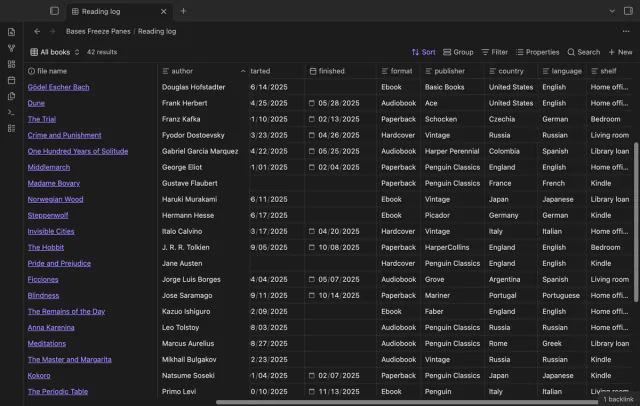Open Crime and Punishment link
This screenshot has width=640, height=406.
[x=64, y=135]
